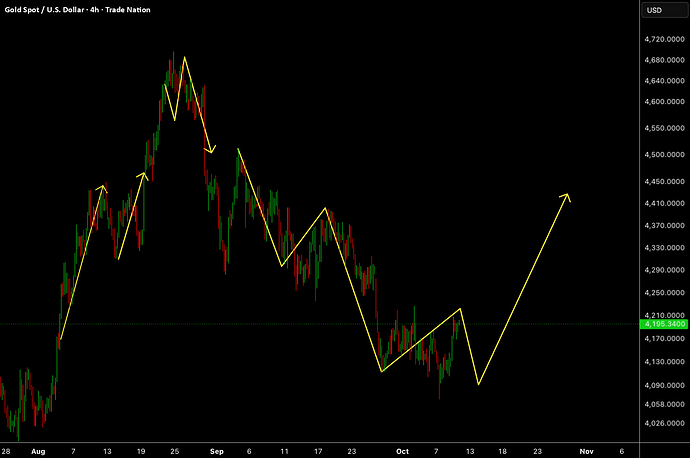Viewport: 690px width, 458px height.
Task: Click the Oct label on time axis
Action: point(402,451)
